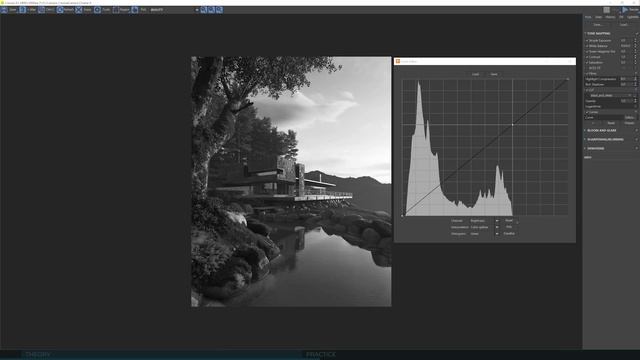Activate the Region render toolbar icon
Image resolution: width=640 pixels, height=360 pixels.
point(116,10)
